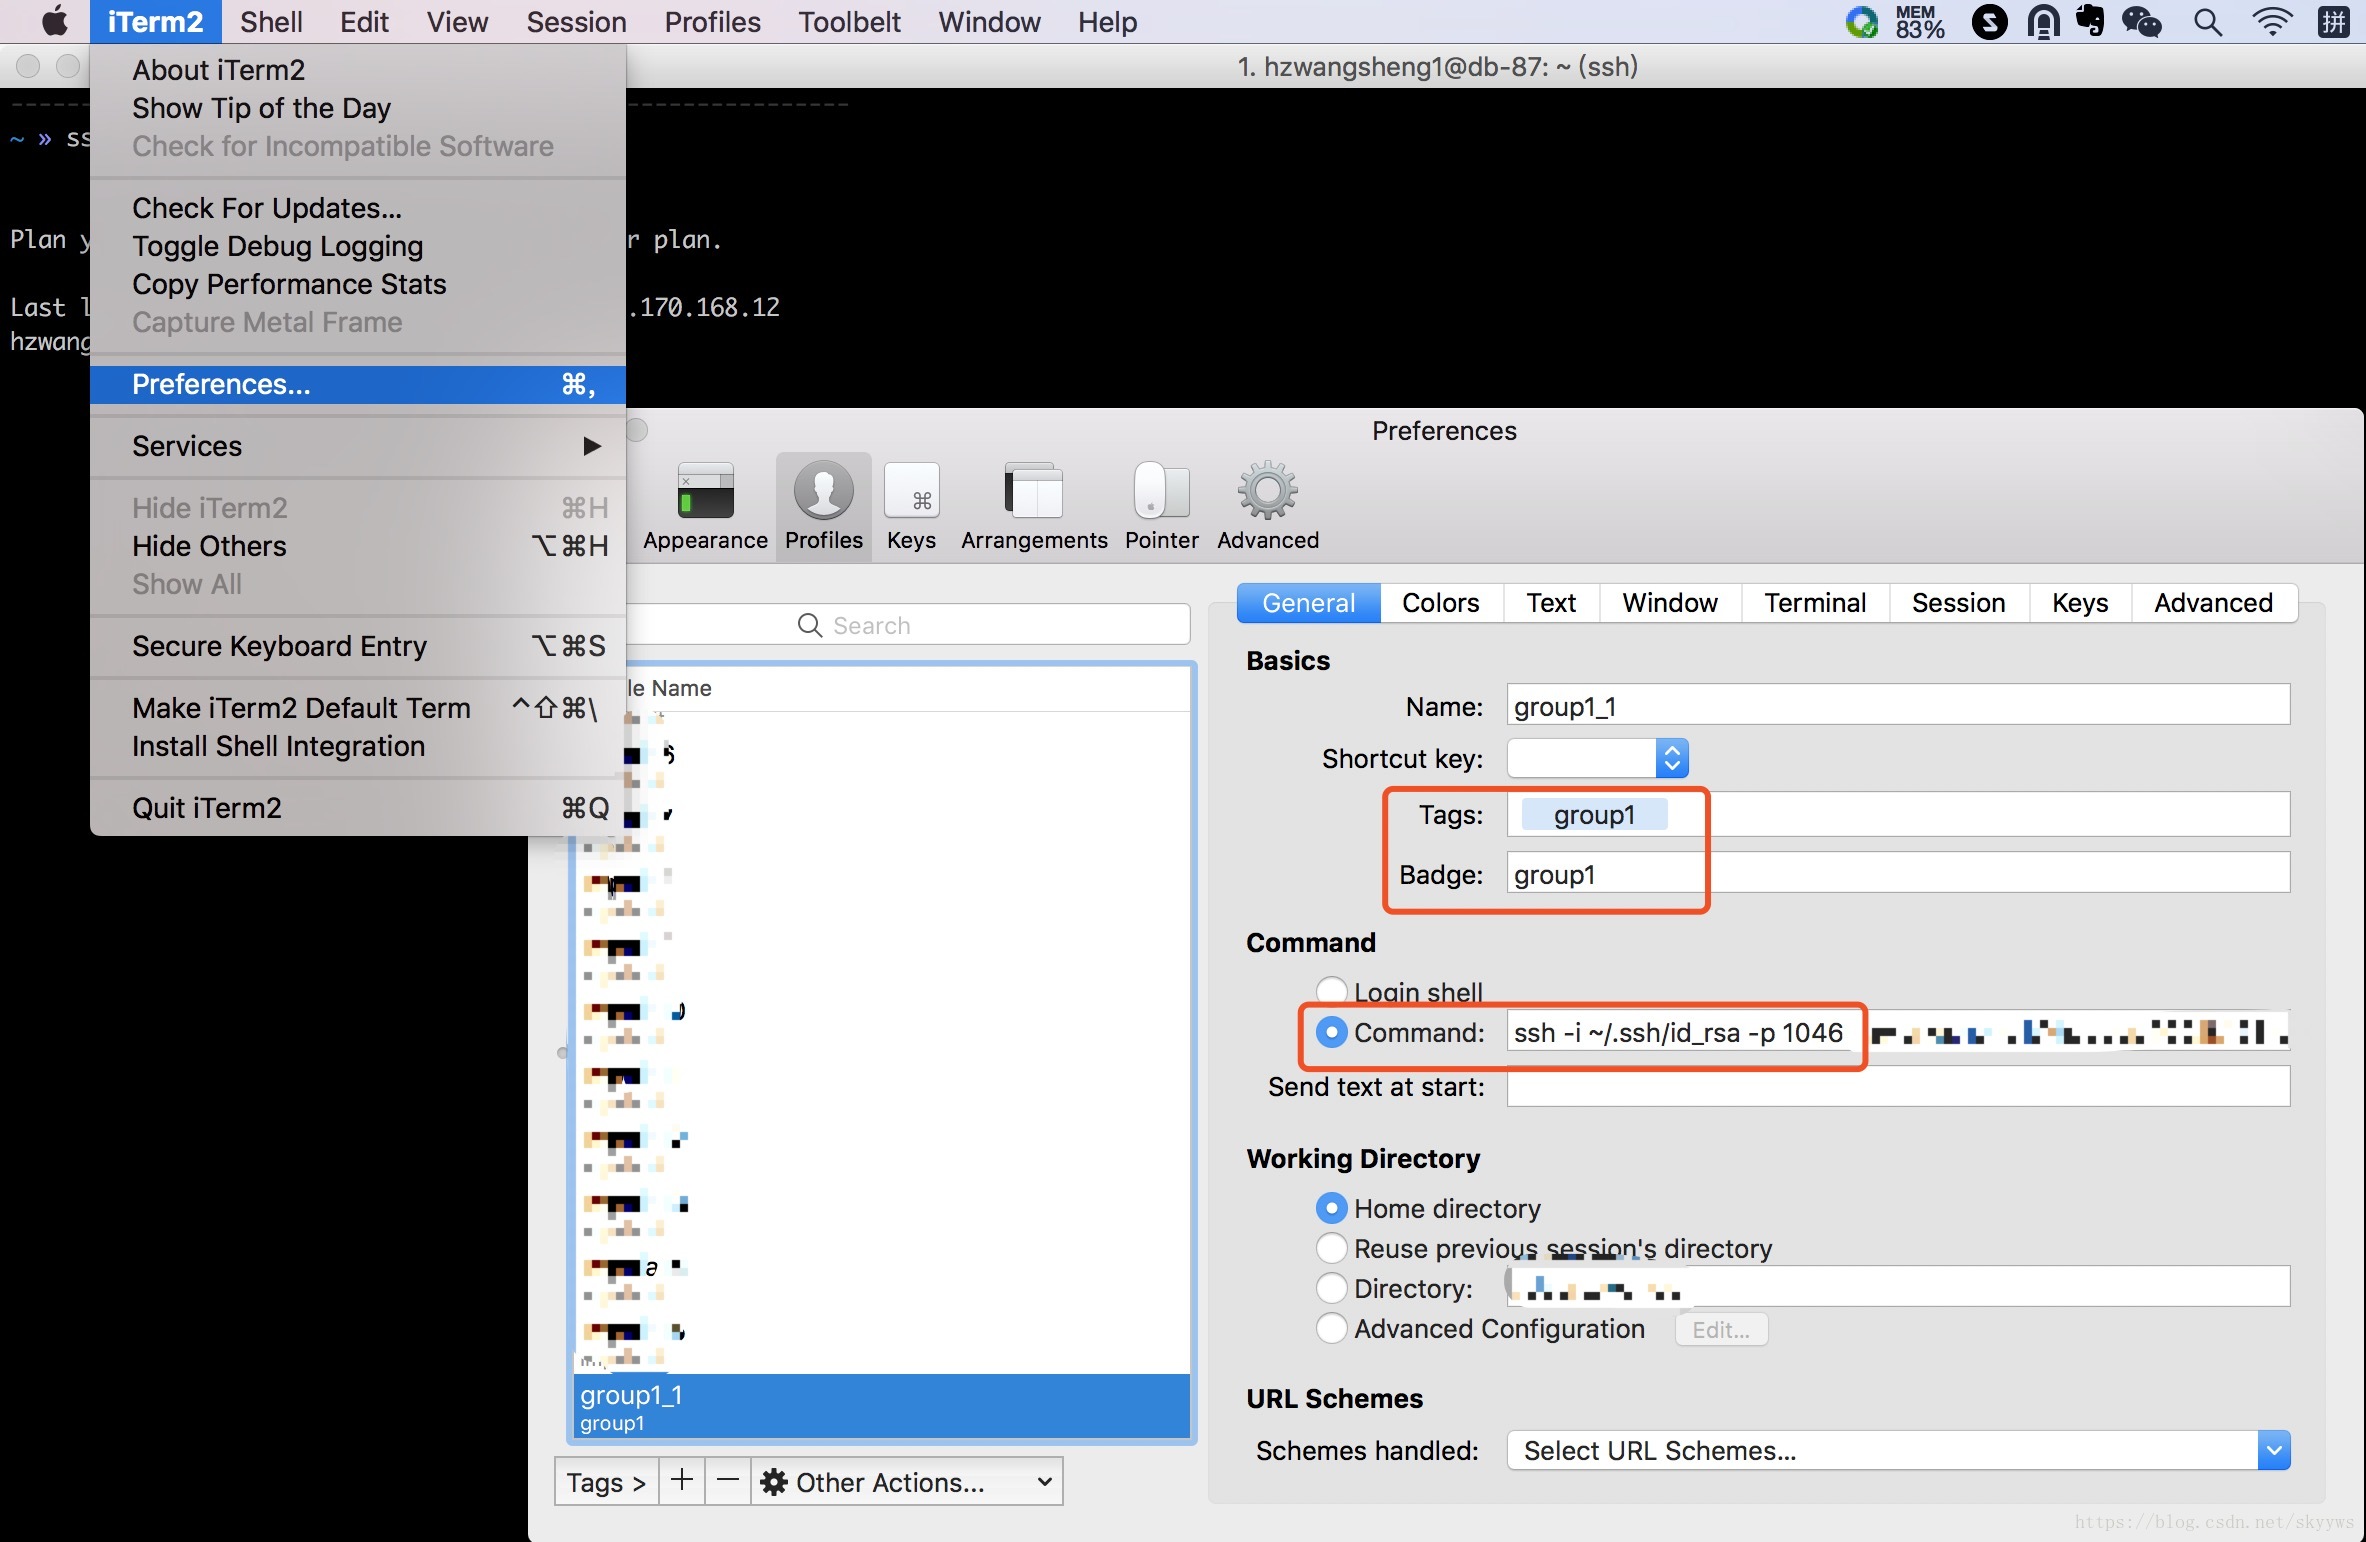Expand the Services submenu
The image size is (2366, 1542).
[x=357, y=446]
